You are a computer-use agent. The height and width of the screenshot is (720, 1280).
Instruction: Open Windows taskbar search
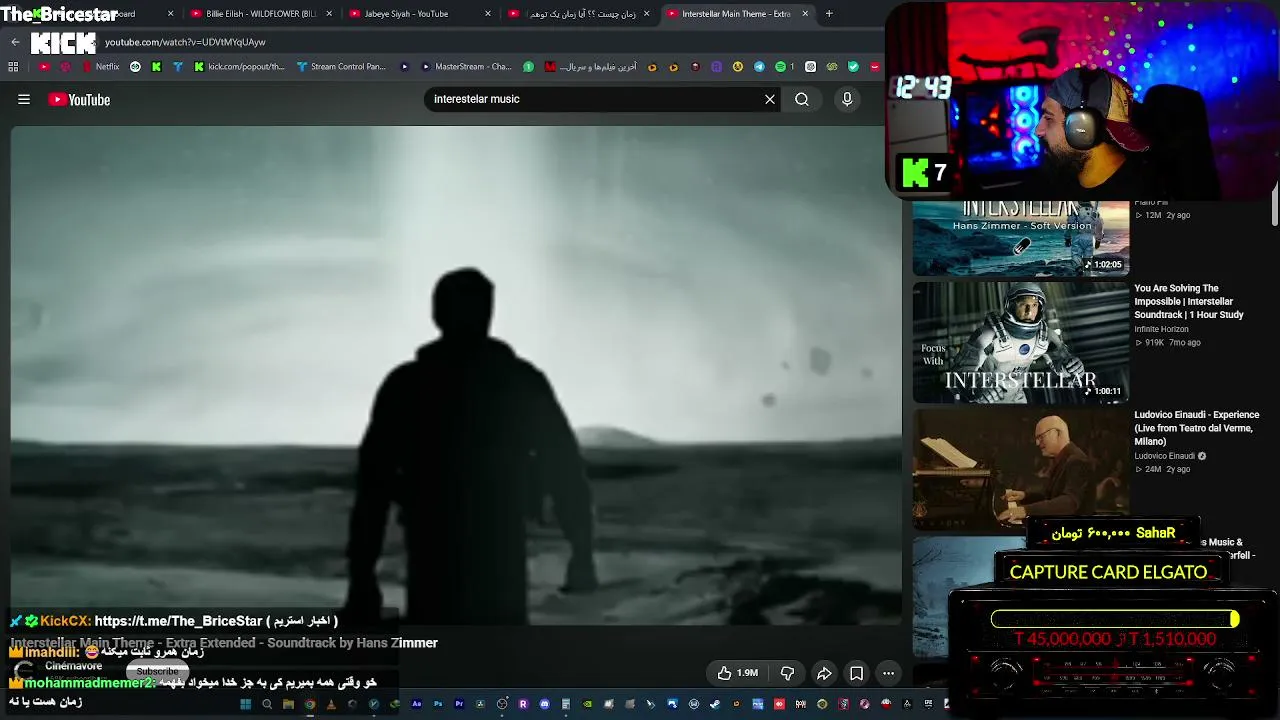[267, 704]
